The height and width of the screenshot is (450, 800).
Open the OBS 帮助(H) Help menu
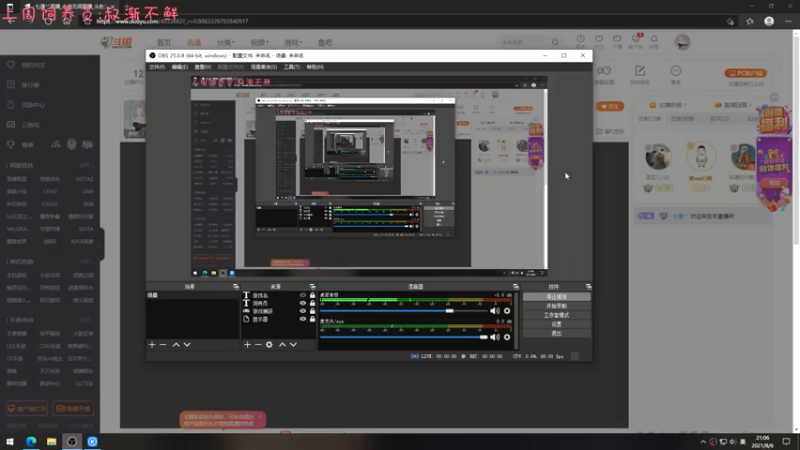click(315, 67)
